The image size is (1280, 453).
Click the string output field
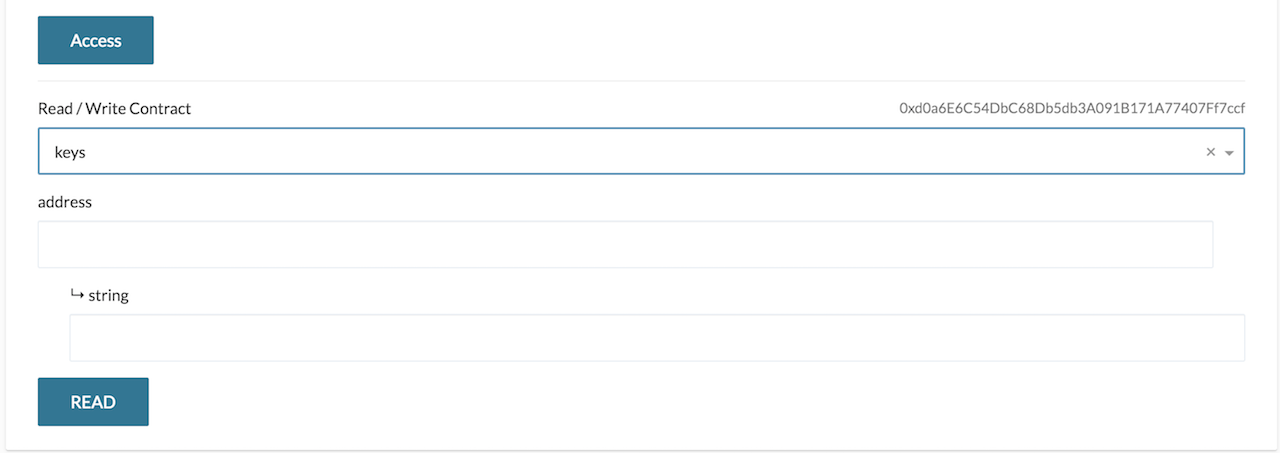click(656, 338)
